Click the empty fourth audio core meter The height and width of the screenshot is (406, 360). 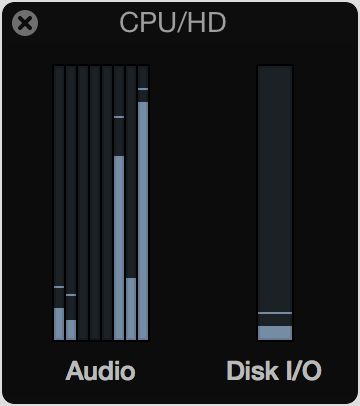click(x=95, y=203)
